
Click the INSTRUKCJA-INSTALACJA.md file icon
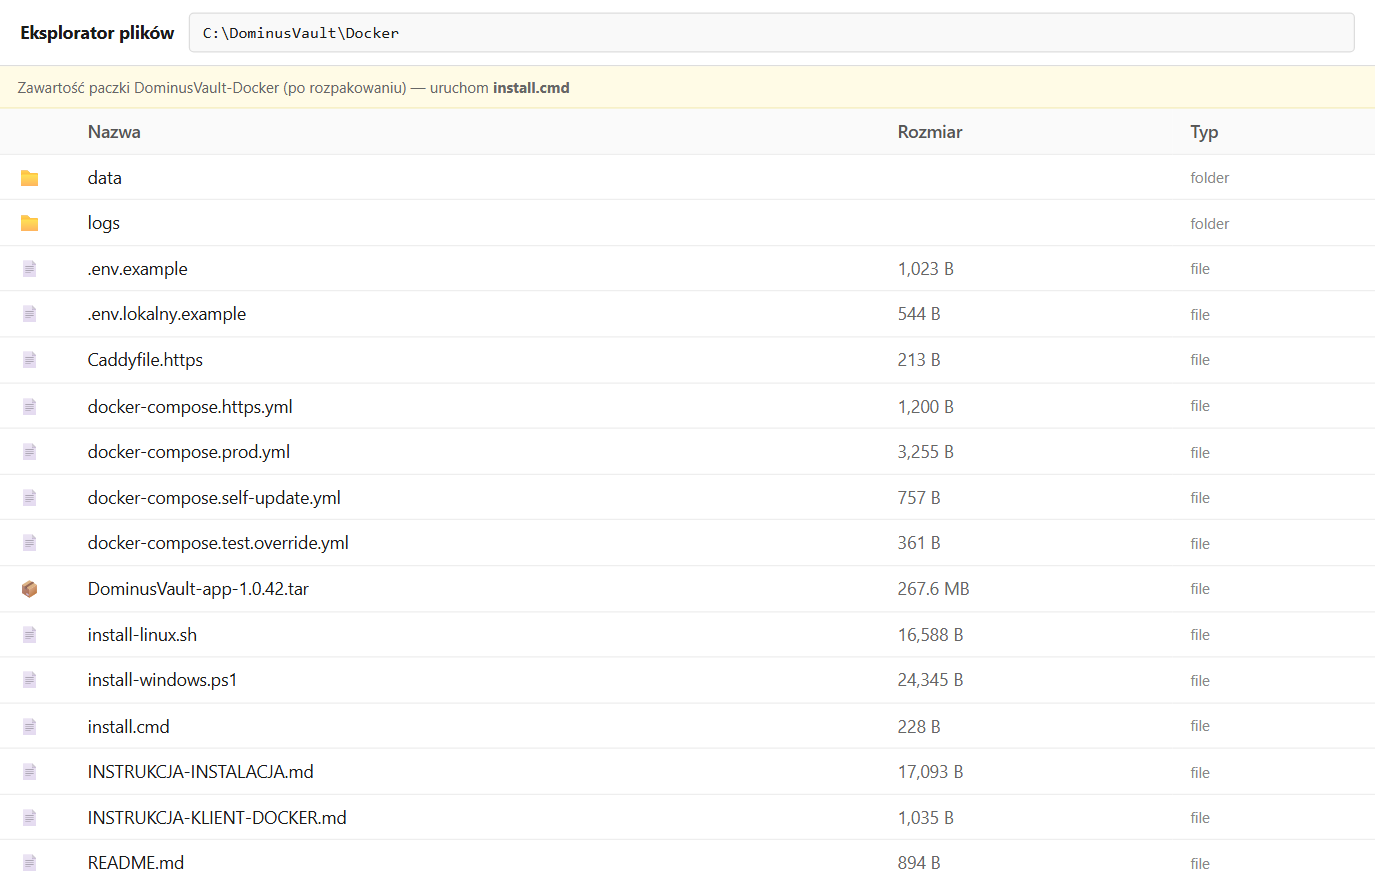[x=30, y=772]
